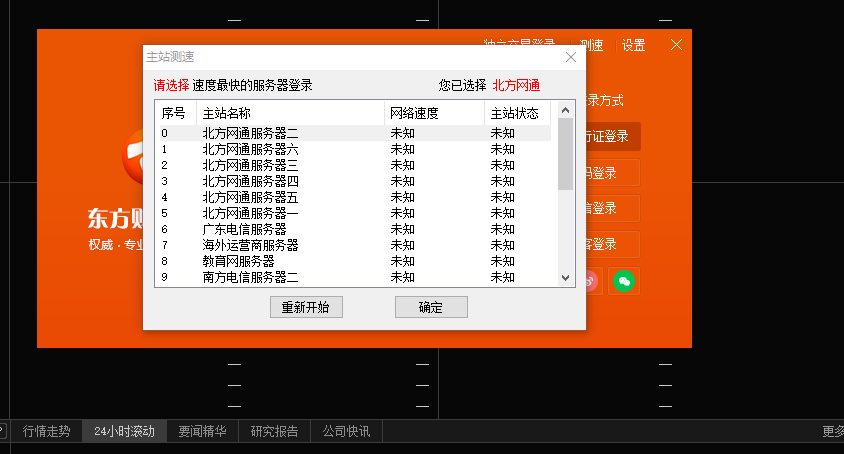Click the server list scroll-up arrow
The width and height of the screenshot is (844, 454).
tap(565, 110)
